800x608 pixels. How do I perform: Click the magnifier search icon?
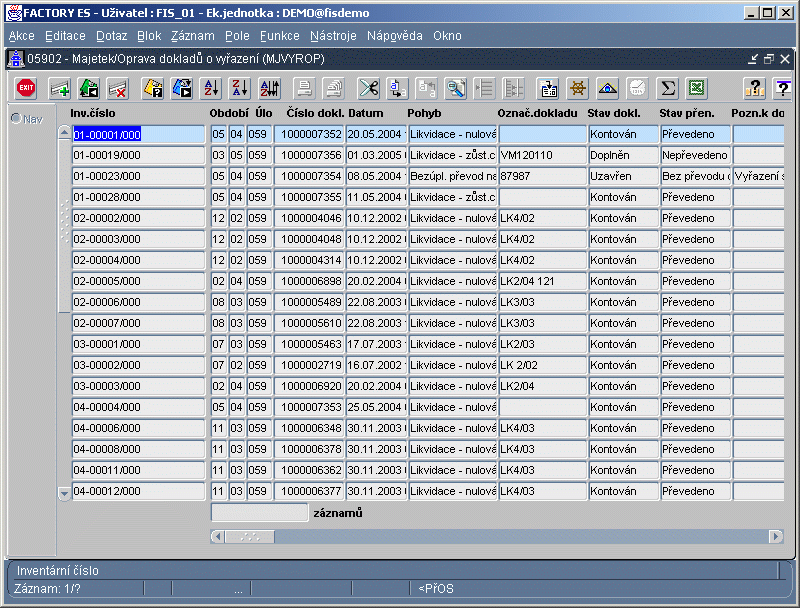coord(456,88)
